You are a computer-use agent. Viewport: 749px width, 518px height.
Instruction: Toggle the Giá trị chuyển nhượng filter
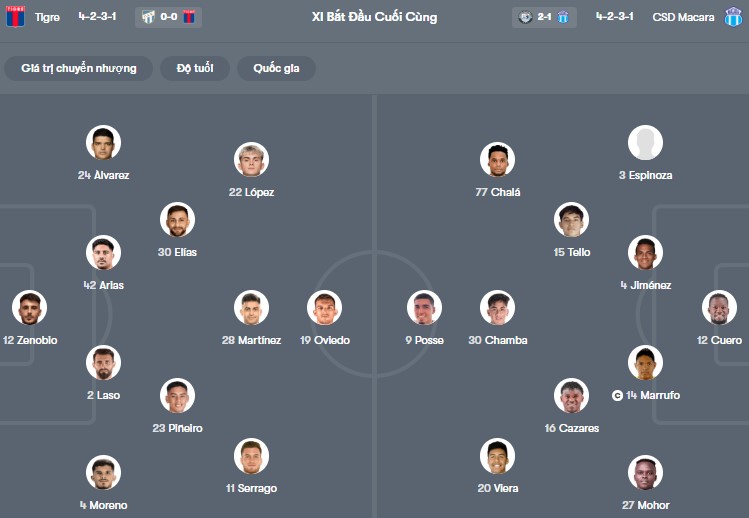78,68
